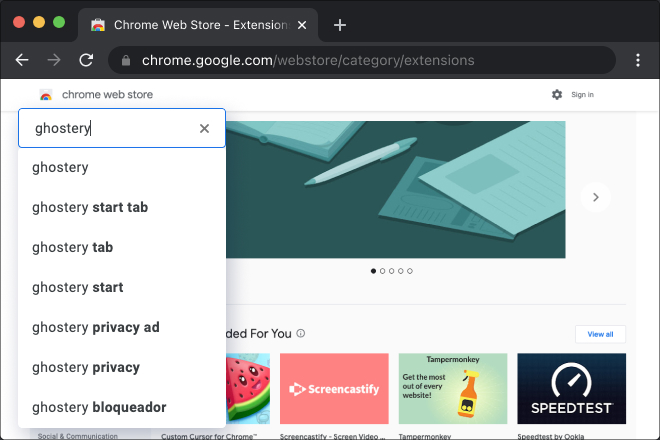The height and width of the screenshot is (440, 660).
Task: Select the first carousel dot indicator
Action: [x=374, y=271]
